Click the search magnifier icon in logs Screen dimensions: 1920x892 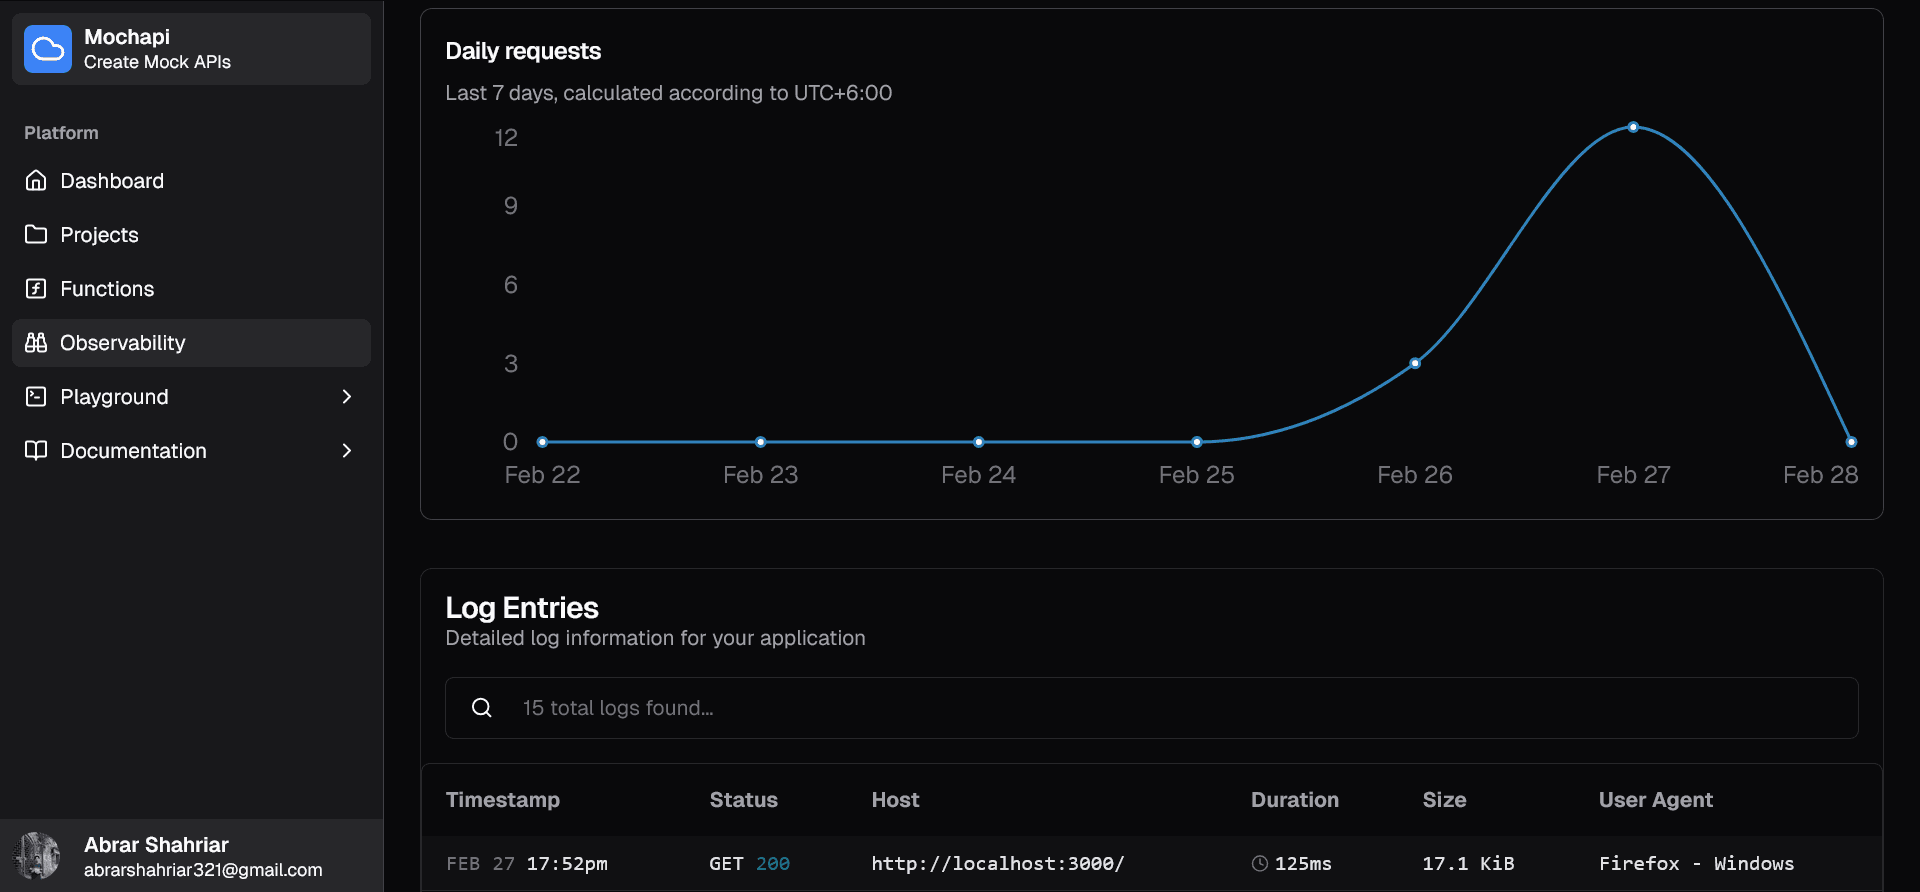pyautogui.click(x=482, y=708)
